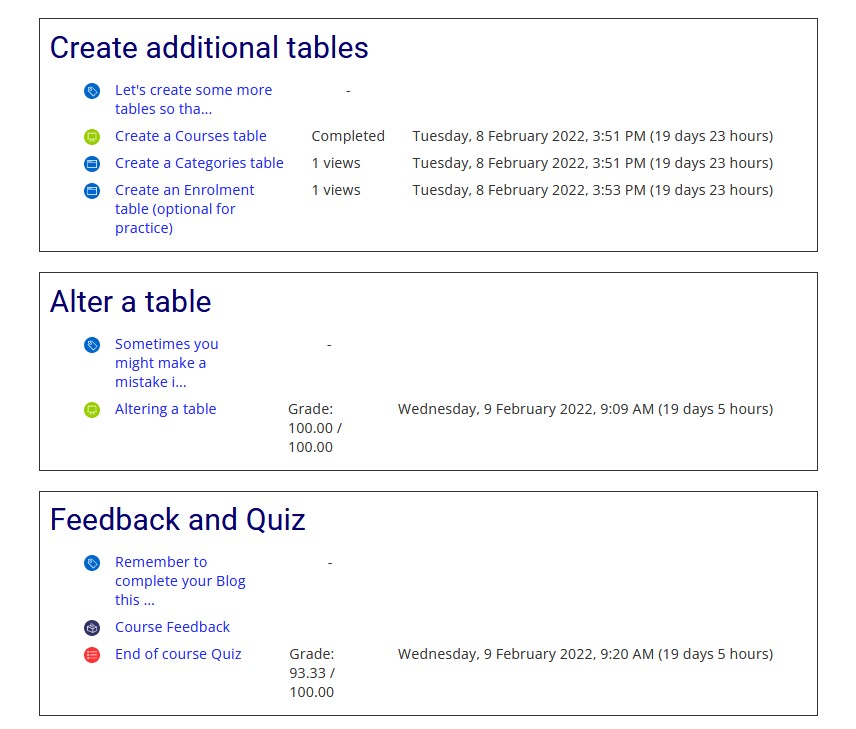
Task: Open "Sometimes you might make a mistake" label
Action: tap(167, 363)
